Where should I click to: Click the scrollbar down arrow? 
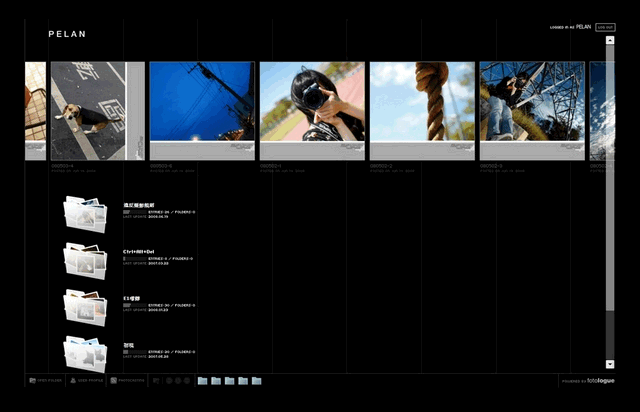click(x=610, y=364)
